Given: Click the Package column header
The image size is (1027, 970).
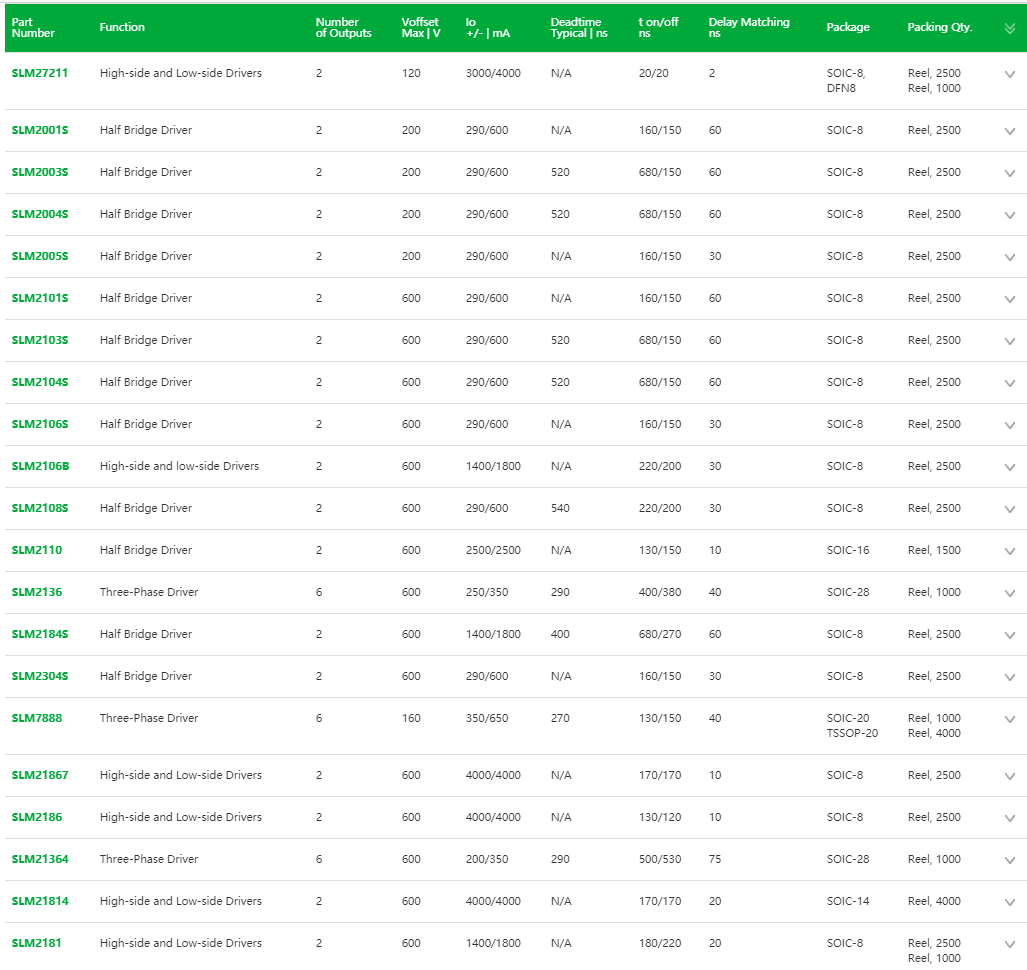Looking at the screenshot, I should click(x=848, y=27).
